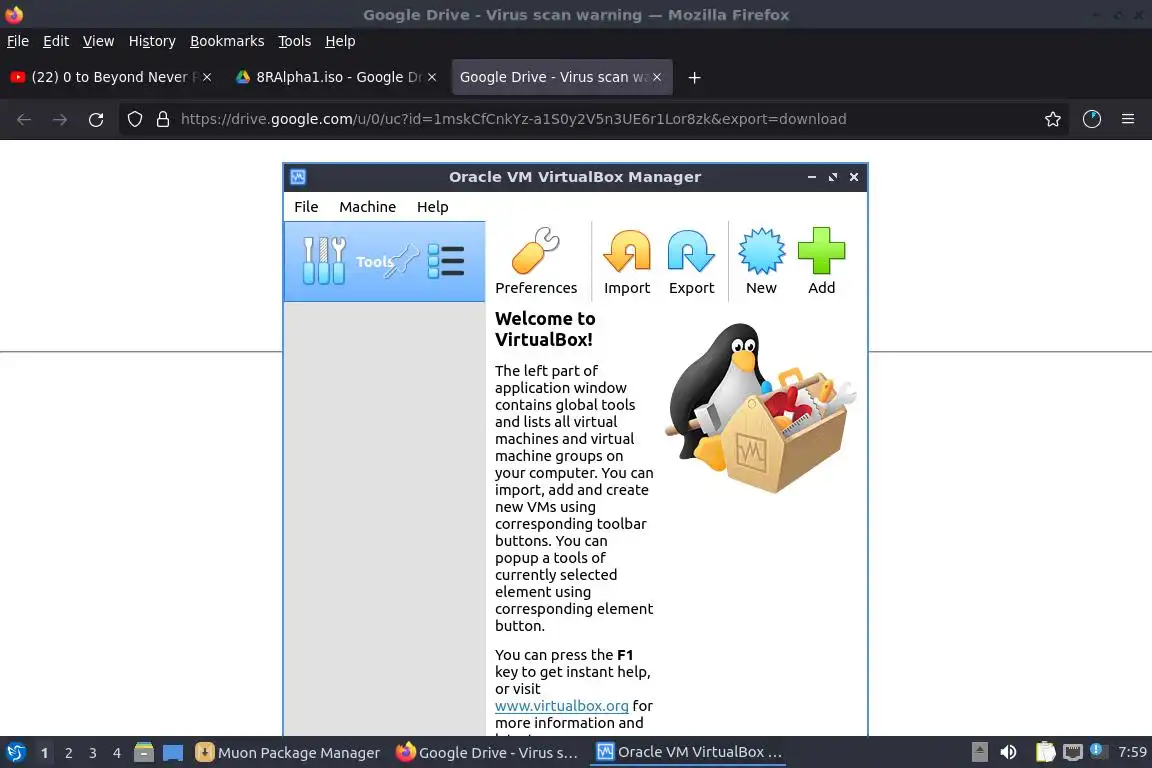
Task: Create a New virtual machine
Action: coord(761,262)
